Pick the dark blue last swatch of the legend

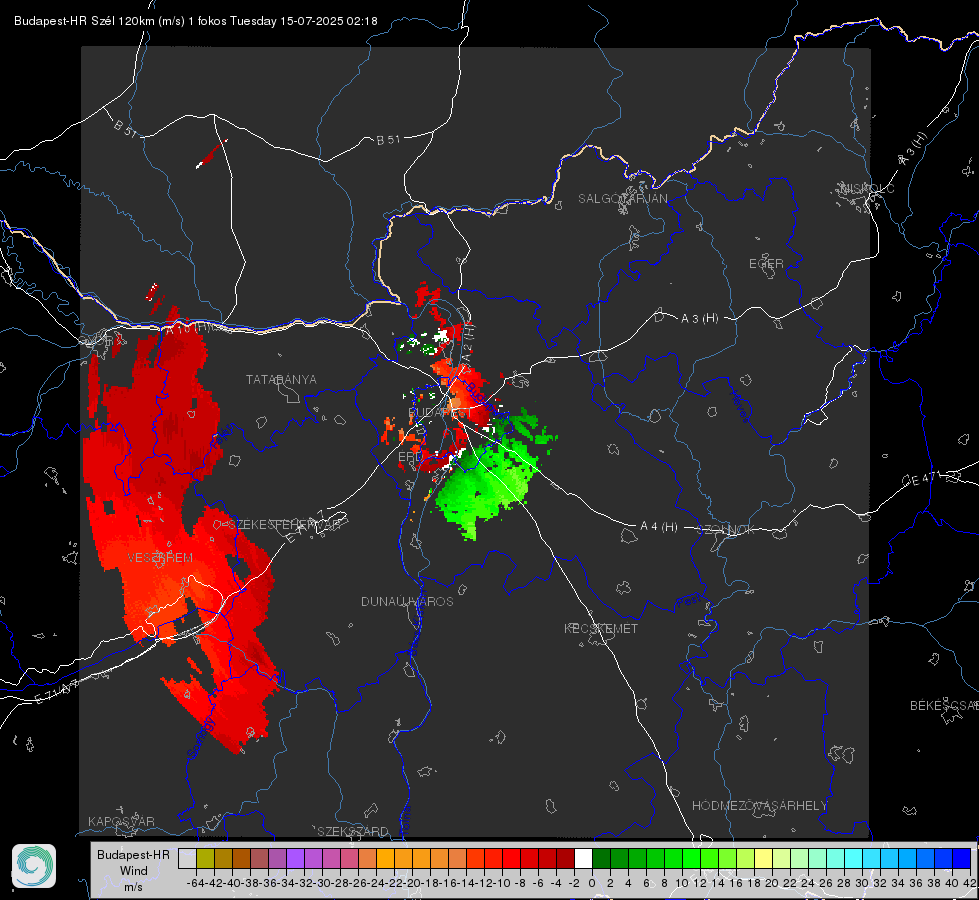[962, 858]
